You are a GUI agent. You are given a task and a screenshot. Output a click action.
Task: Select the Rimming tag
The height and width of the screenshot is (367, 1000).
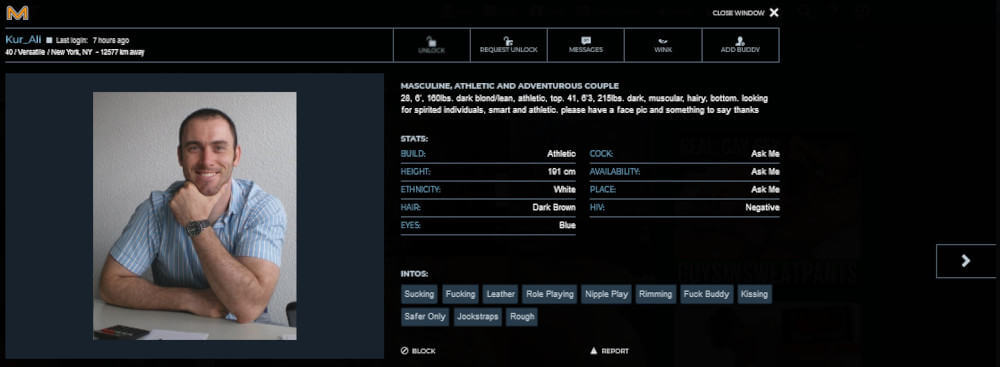tap(656, 294)
